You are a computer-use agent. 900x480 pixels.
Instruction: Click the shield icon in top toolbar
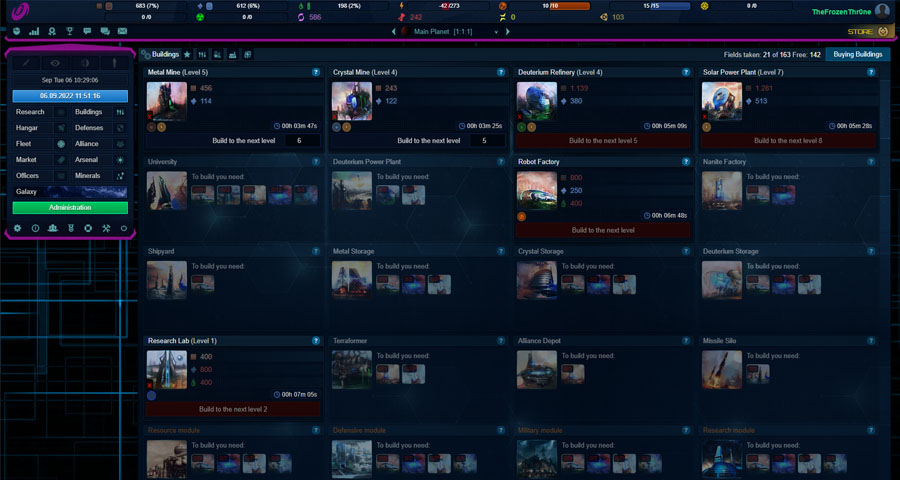[17, 32]
